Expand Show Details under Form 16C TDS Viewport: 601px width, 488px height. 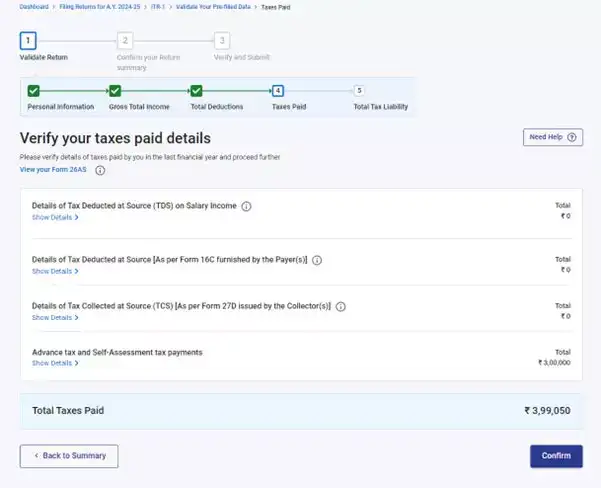pos(55,271)
